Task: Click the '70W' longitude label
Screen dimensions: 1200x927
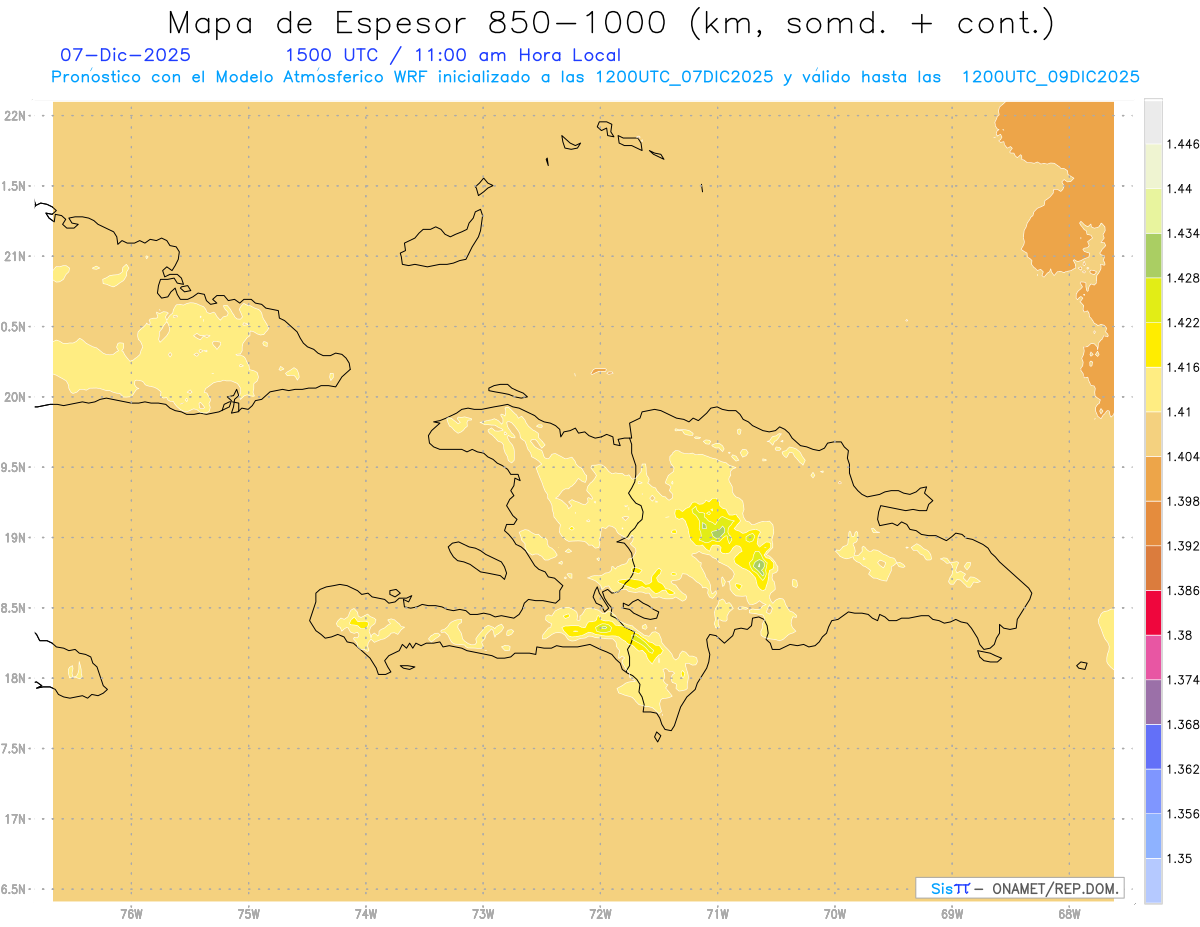Action: click(835, 913)
